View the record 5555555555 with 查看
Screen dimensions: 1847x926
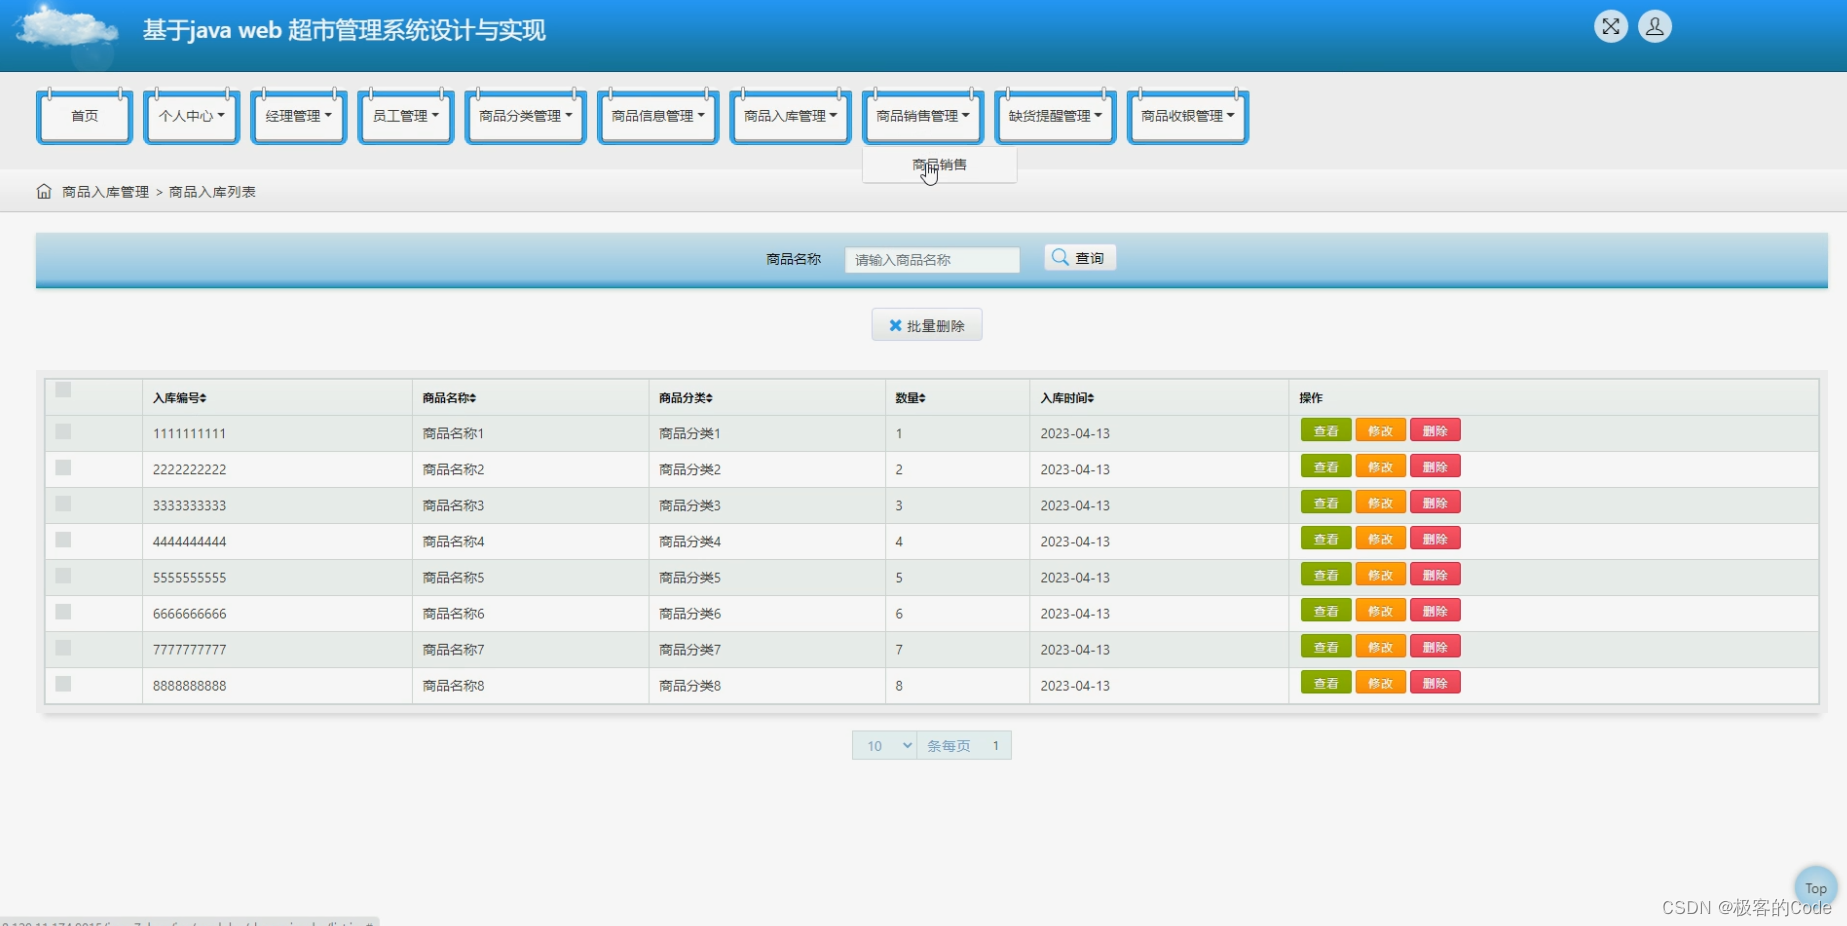tap(1326, 575)
